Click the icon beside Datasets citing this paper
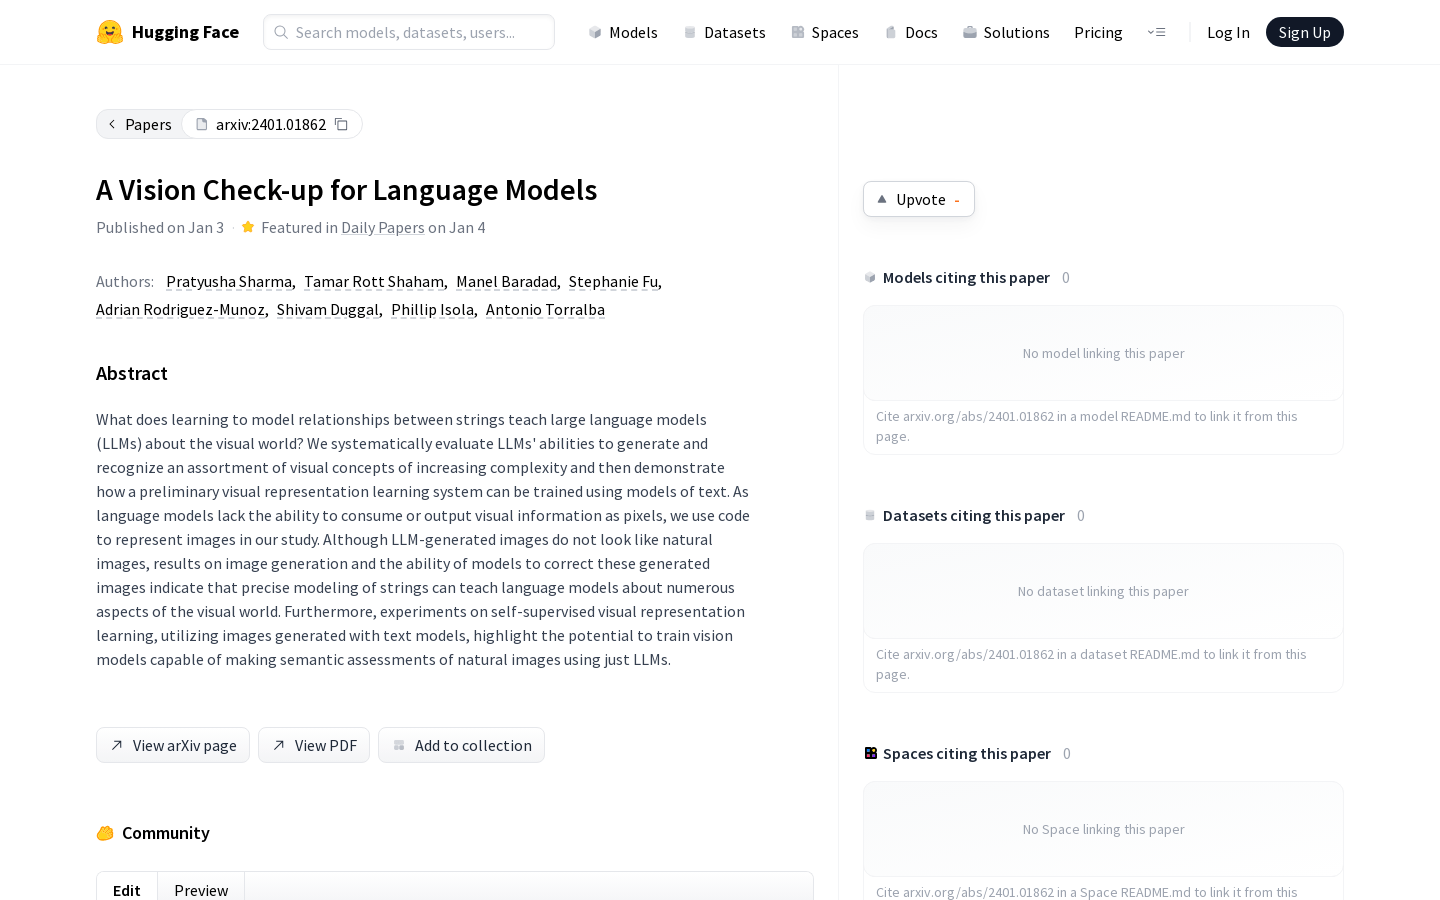 tap(870, 515)
